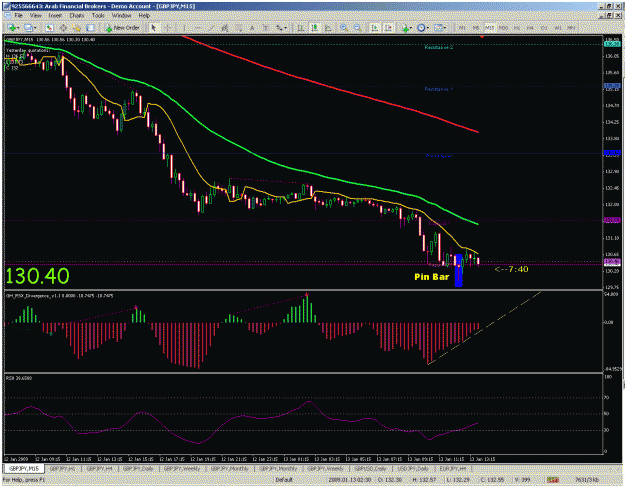Open the Charts menu

pos(77,16)
